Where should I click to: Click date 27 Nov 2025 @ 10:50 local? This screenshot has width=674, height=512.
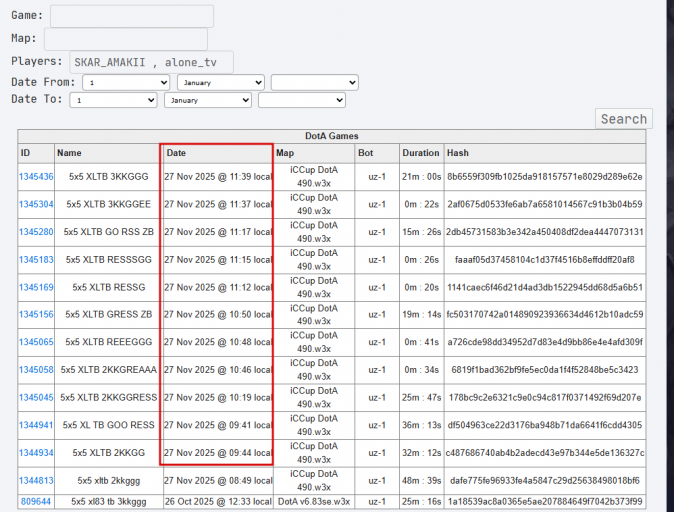(218, 314)
